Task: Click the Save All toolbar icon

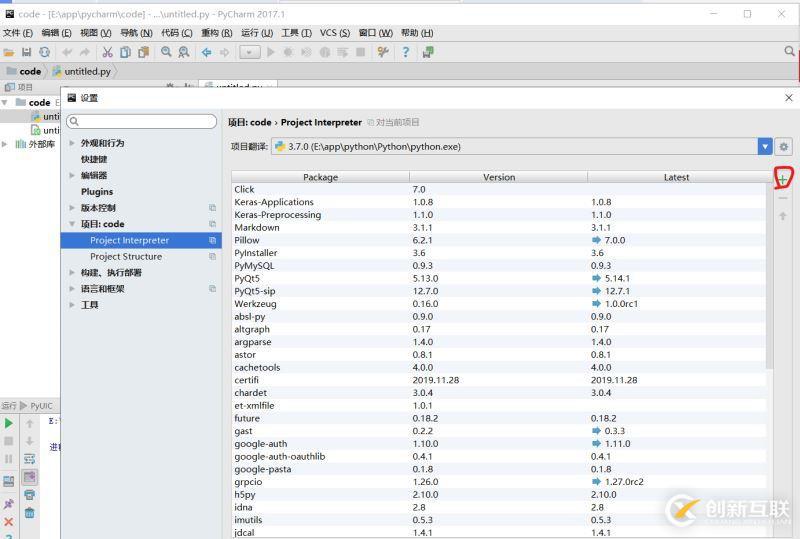Action: click(27, 52)
